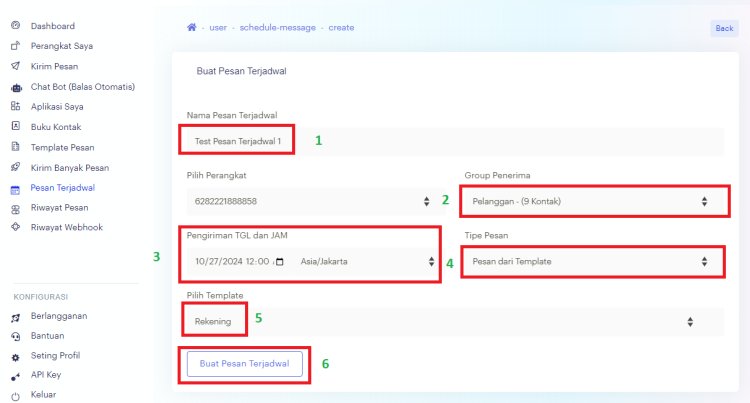
Task: Open Kirim Banyak Pesan menu item
Action: 70,167
